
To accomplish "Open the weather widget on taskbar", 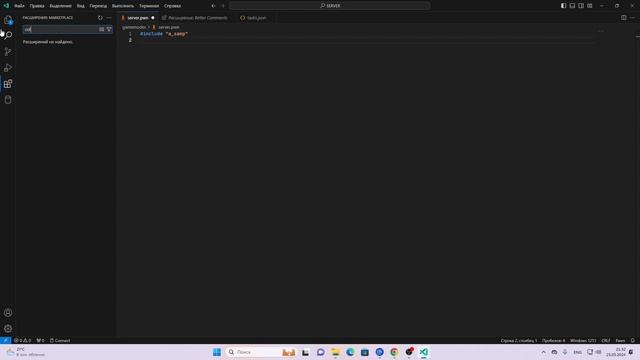I will point(25,352).
